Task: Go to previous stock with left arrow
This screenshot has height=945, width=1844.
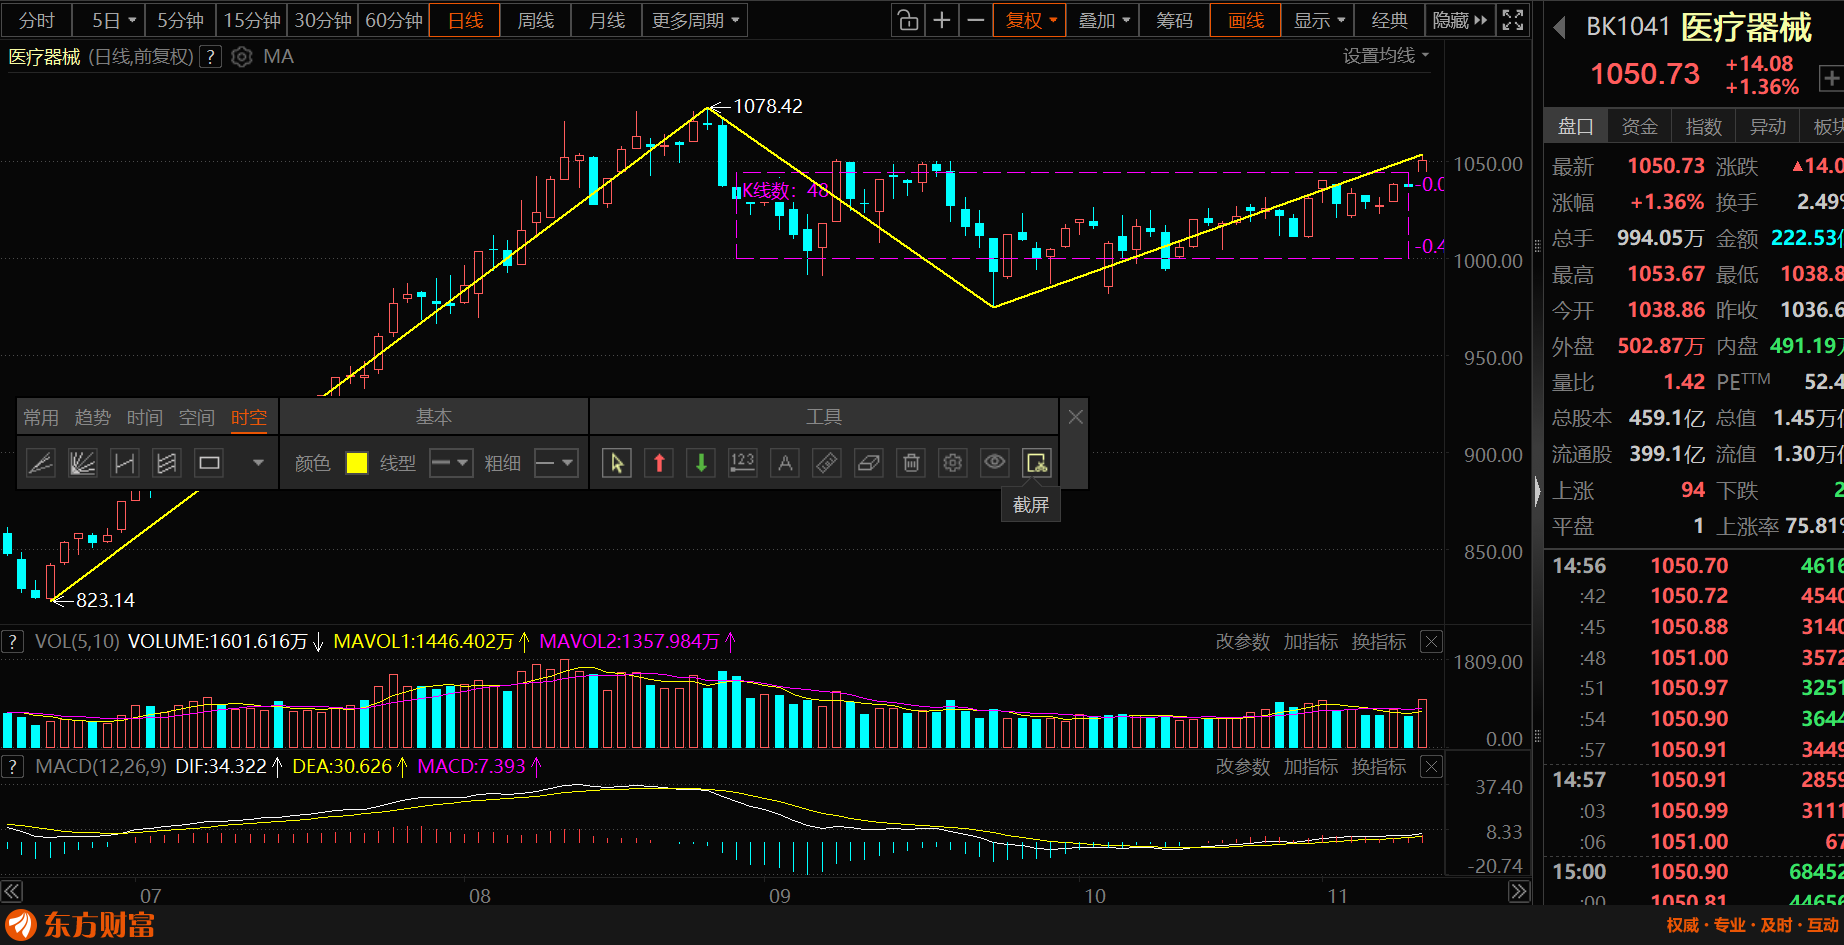Action: [1559, 28]
